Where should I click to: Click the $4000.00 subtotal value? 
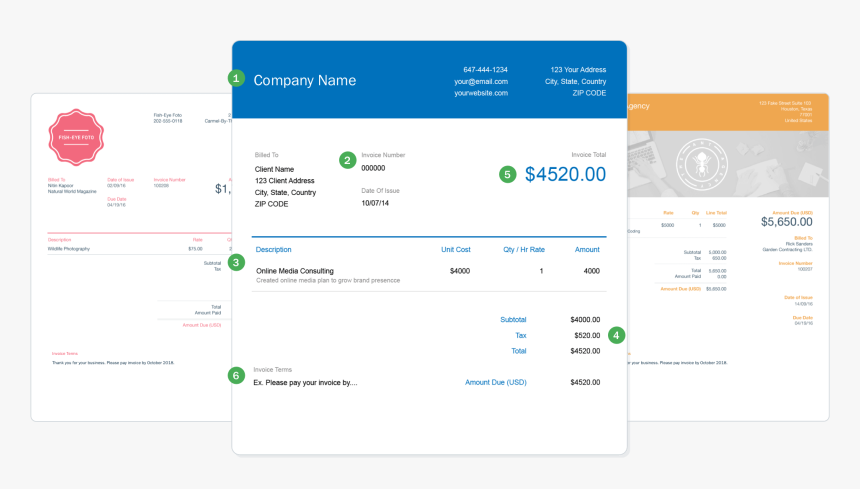(x=585, y=320)
